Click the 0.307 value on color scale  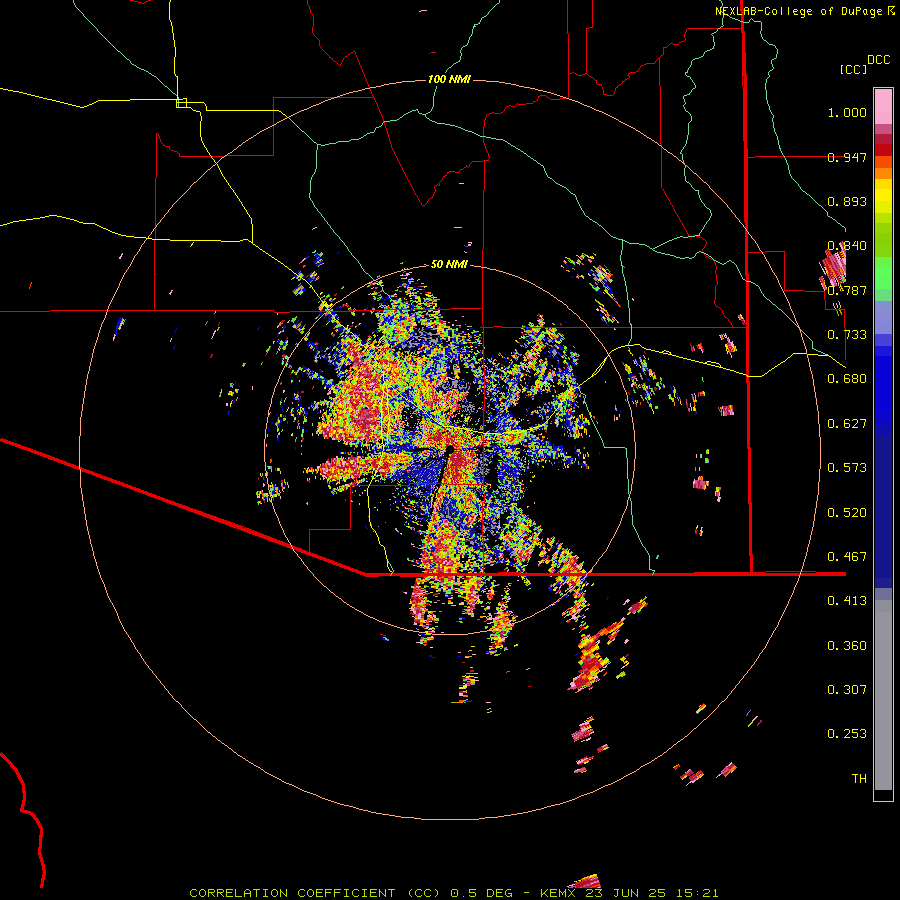coord(847,690)
